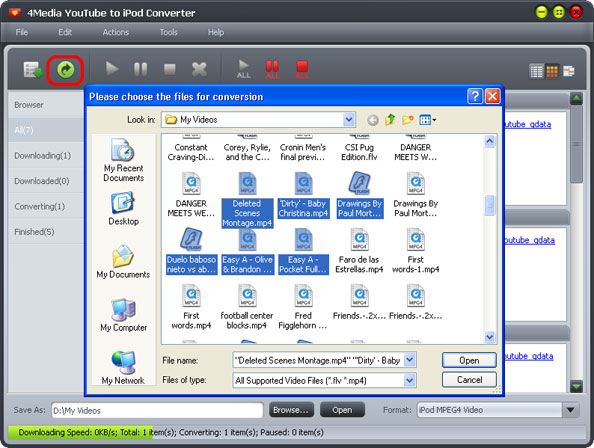Start the selected task with play button
The image size is (594, 448).
click(x=112, y=69)
